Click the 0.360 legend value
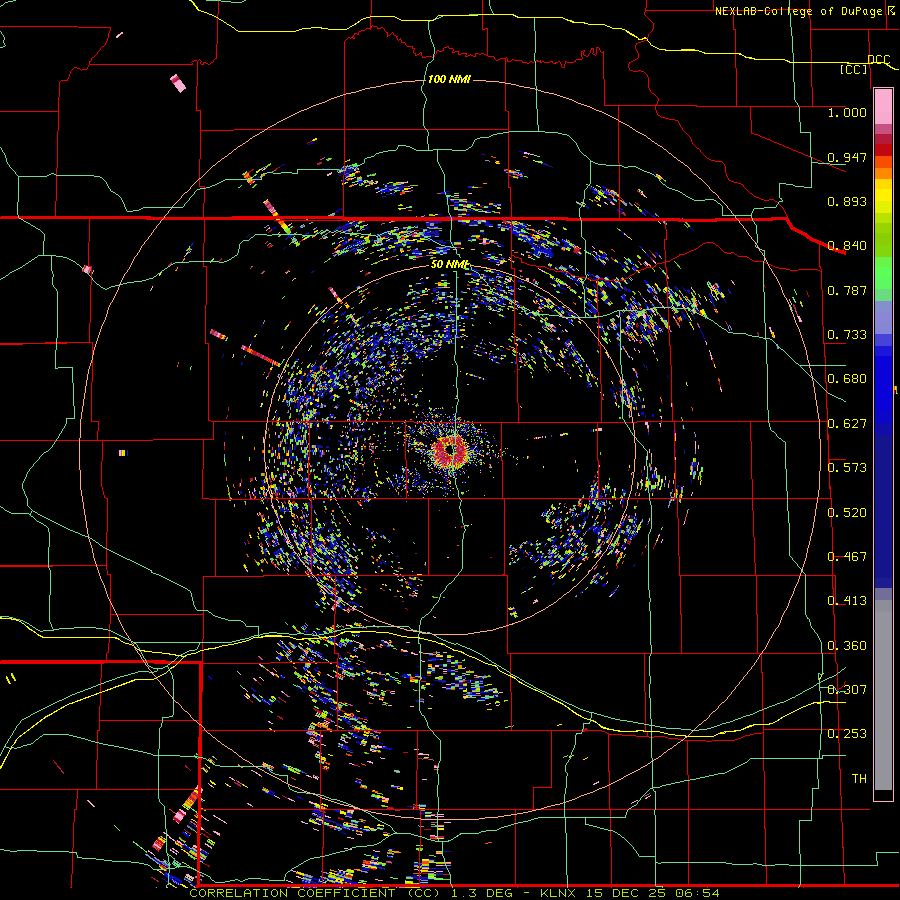The width and height of the screenshot is (900, 900). point(847,645)
